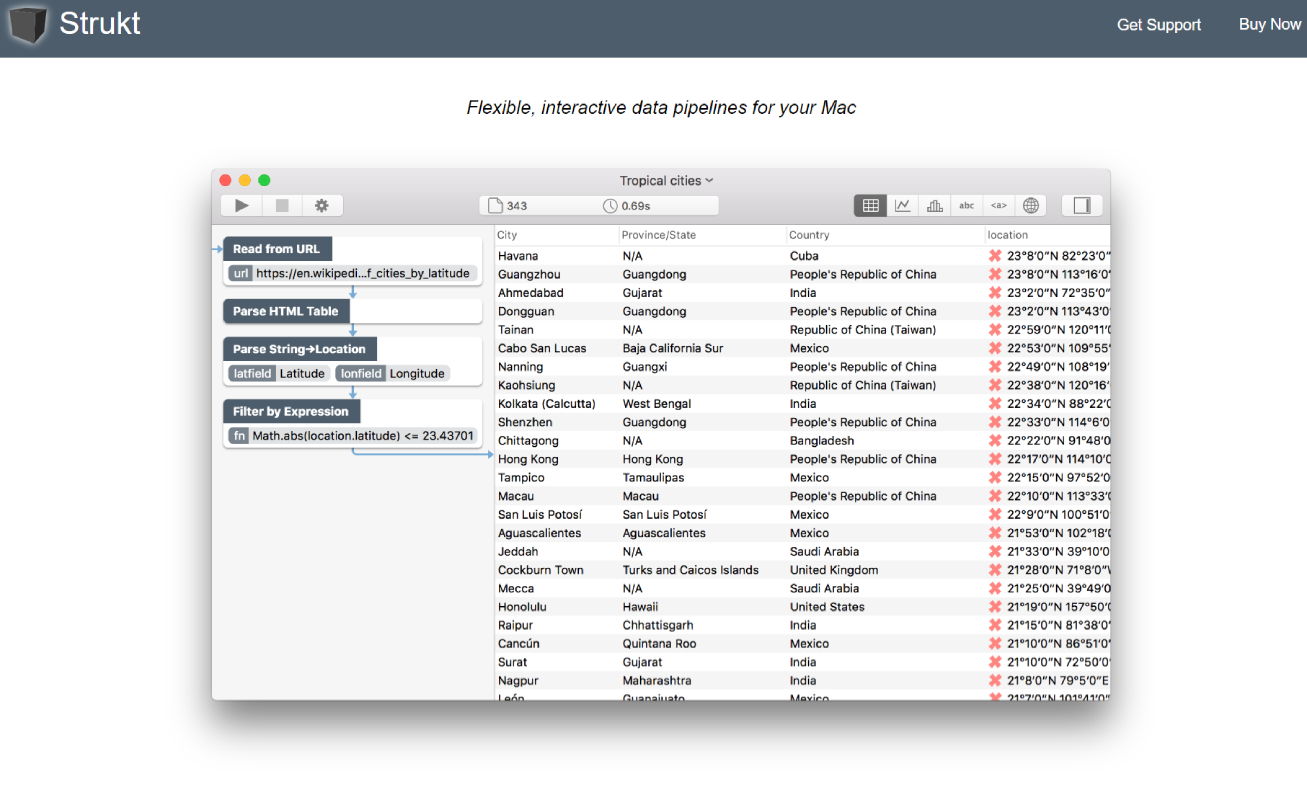This screenshot has height=800, width=1307.
Task: Click the red X in the Raipur row
Action: pos(995,626)
